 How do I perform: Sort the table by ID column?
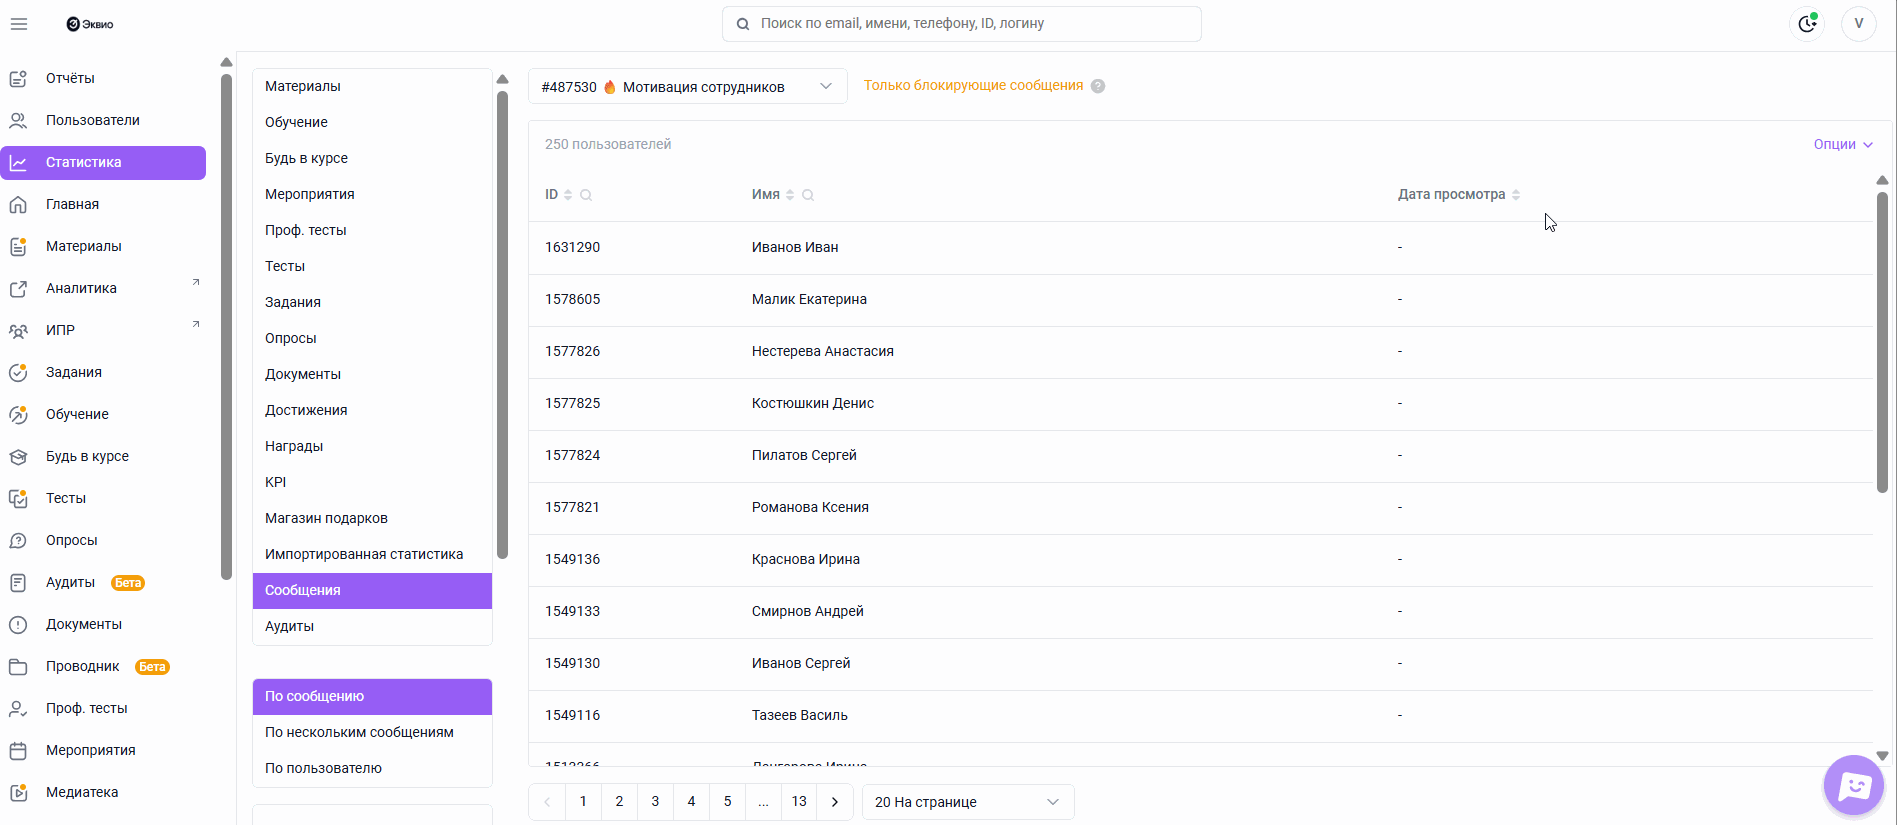568,195
